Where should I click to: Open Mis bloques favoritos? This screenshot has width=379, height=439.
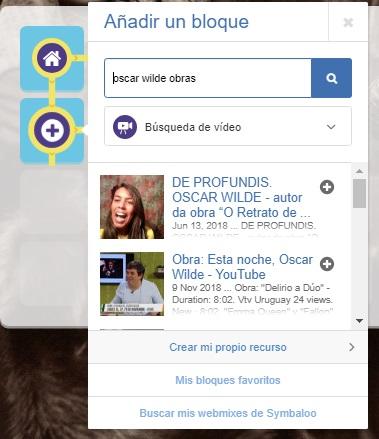228,380
